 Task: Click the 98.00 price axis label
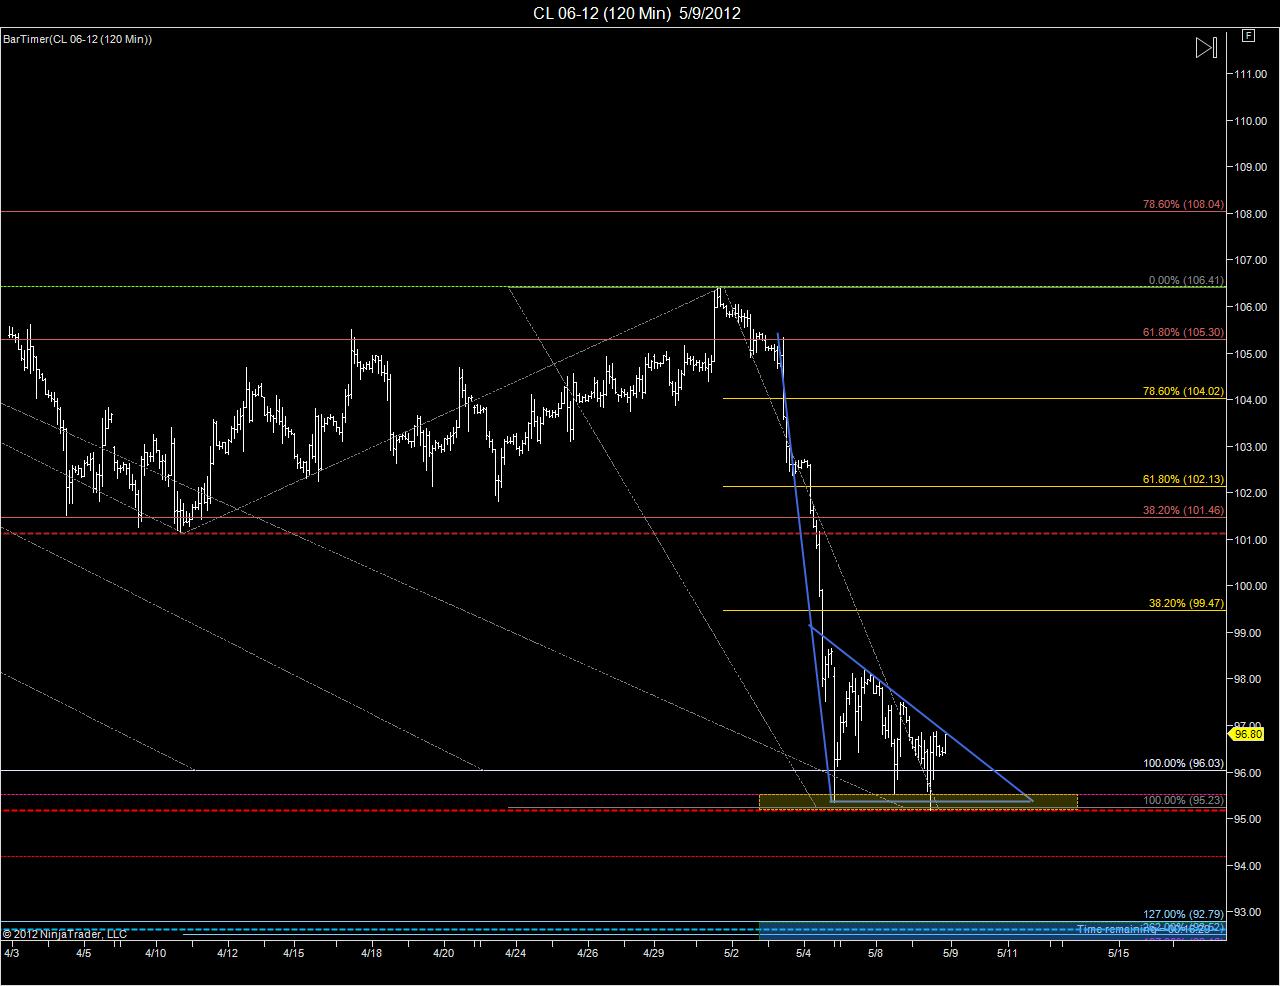tap(1250, 679)
